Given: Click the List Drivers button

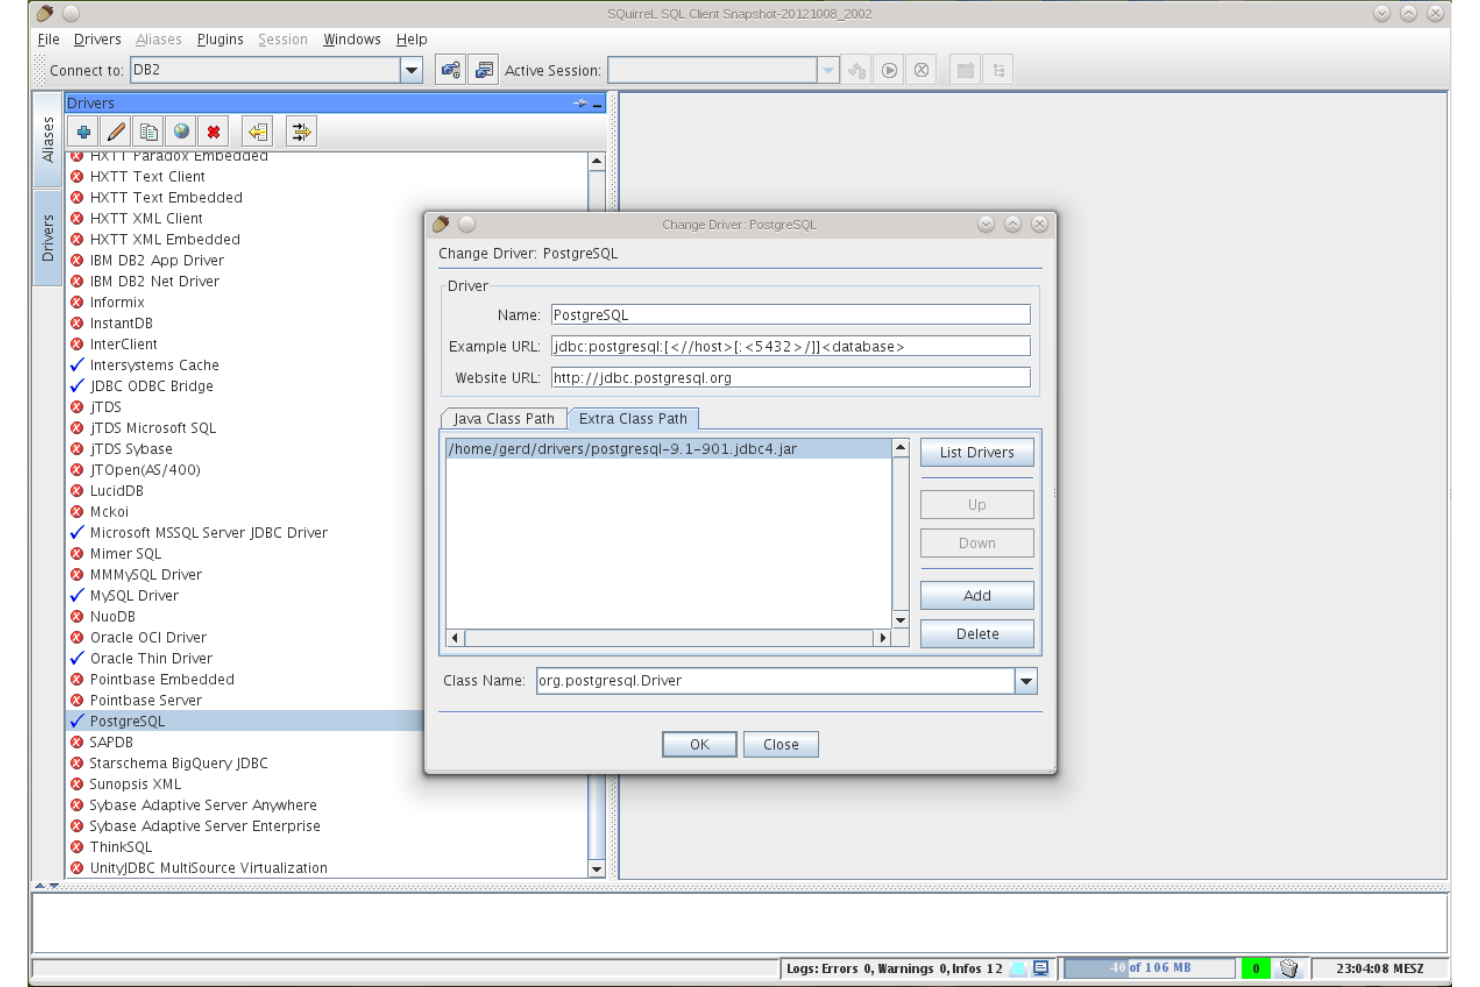Looking at the screenshot, I should (976, 452).
